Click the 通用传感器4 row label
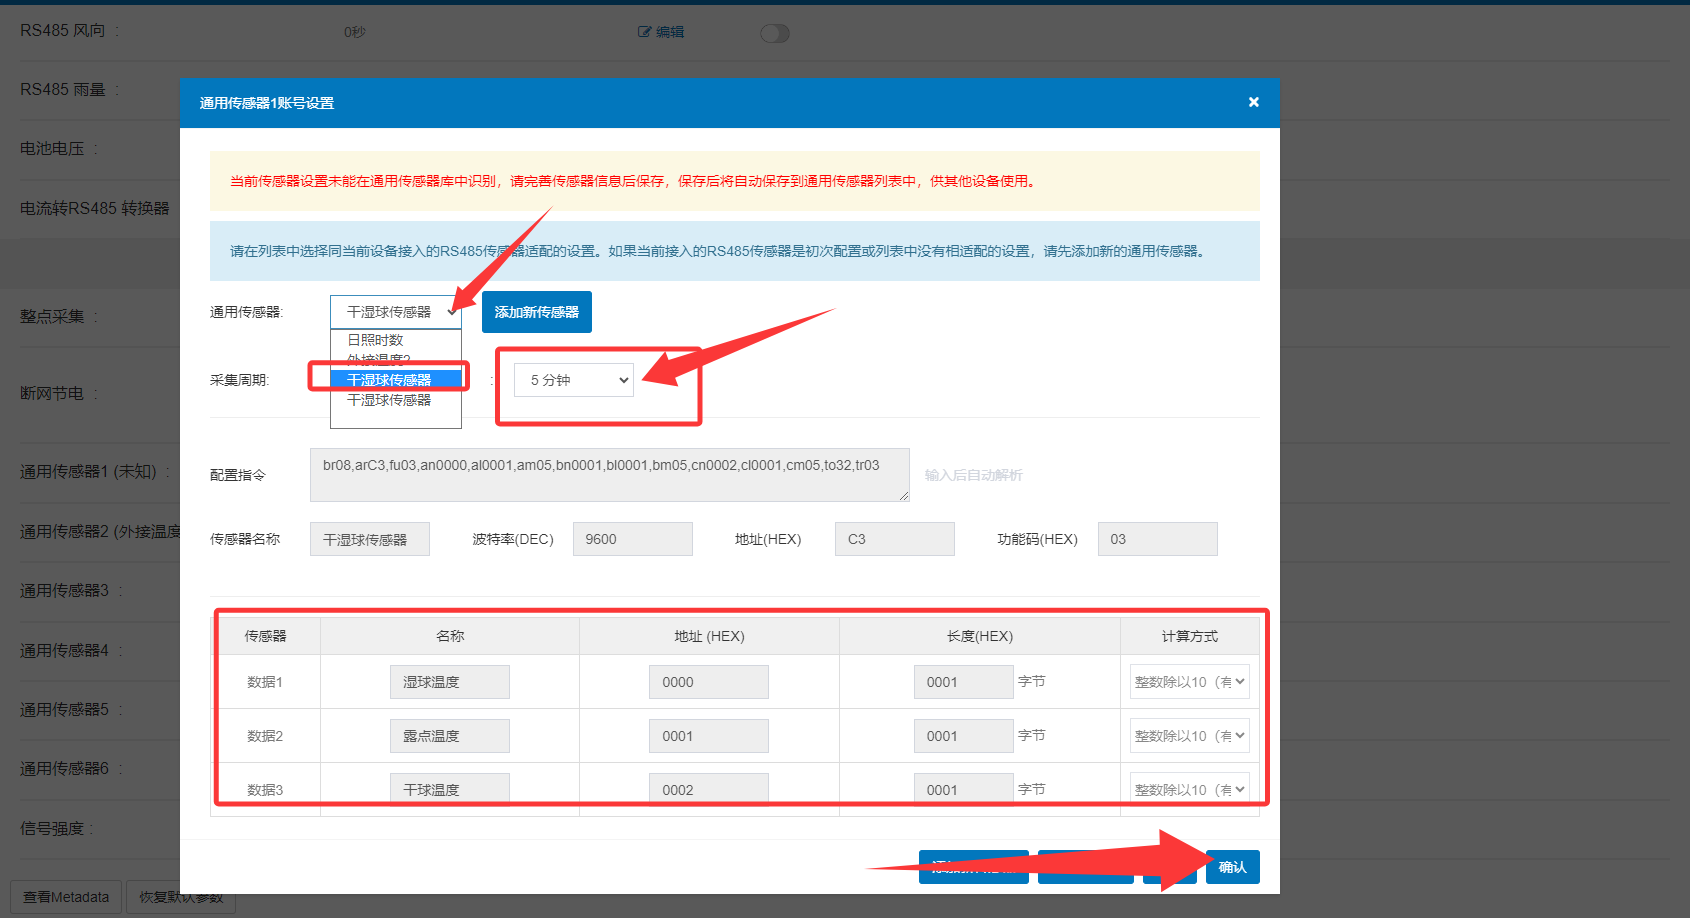This screenshot has height=918, width=1690. [x=64, y=650]
